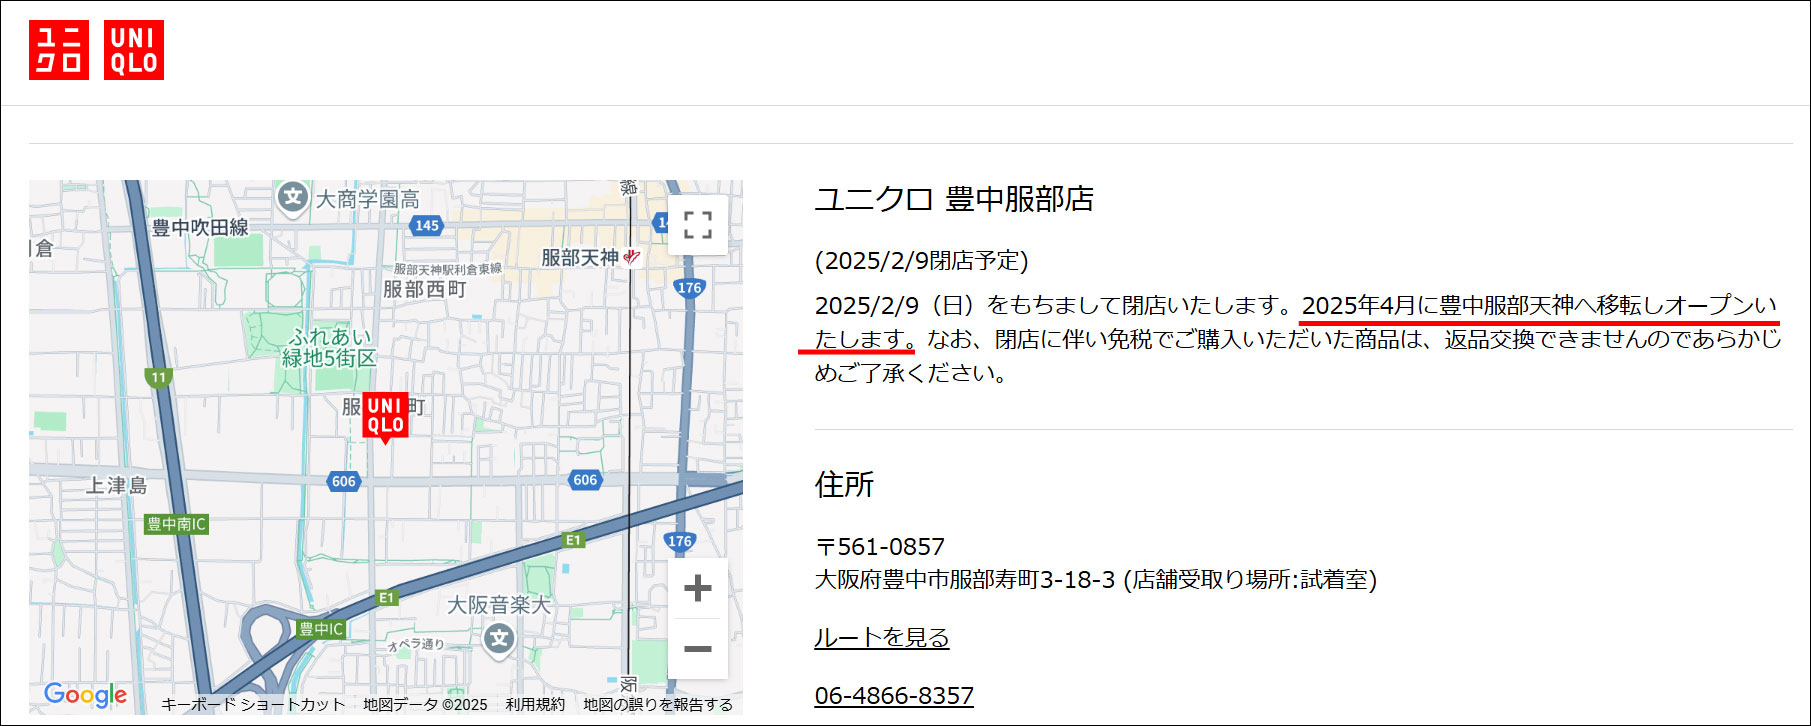Click the 大商学園高 school icon on map
The image size is (1811, 726).
click(292, 197)
